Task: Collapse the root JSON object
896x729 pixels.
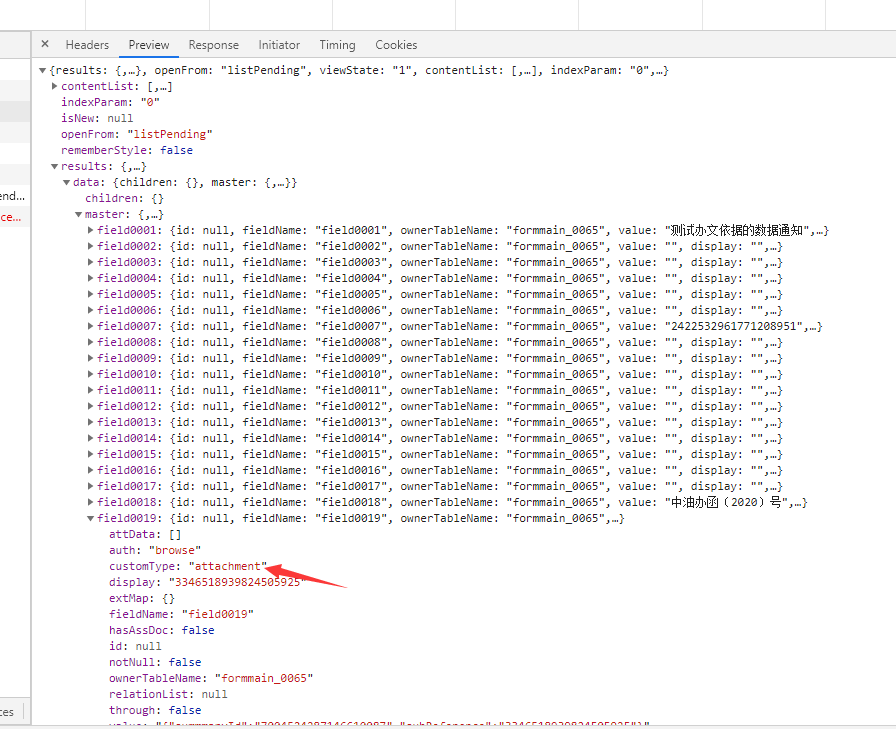Action: pyautogui.click(x=43, y=71)
